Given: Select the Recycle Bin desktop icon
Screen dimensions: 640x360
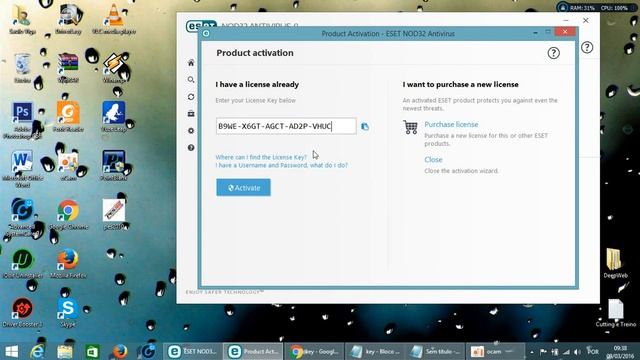Looking at the screenshot, I should pos(22,68).
